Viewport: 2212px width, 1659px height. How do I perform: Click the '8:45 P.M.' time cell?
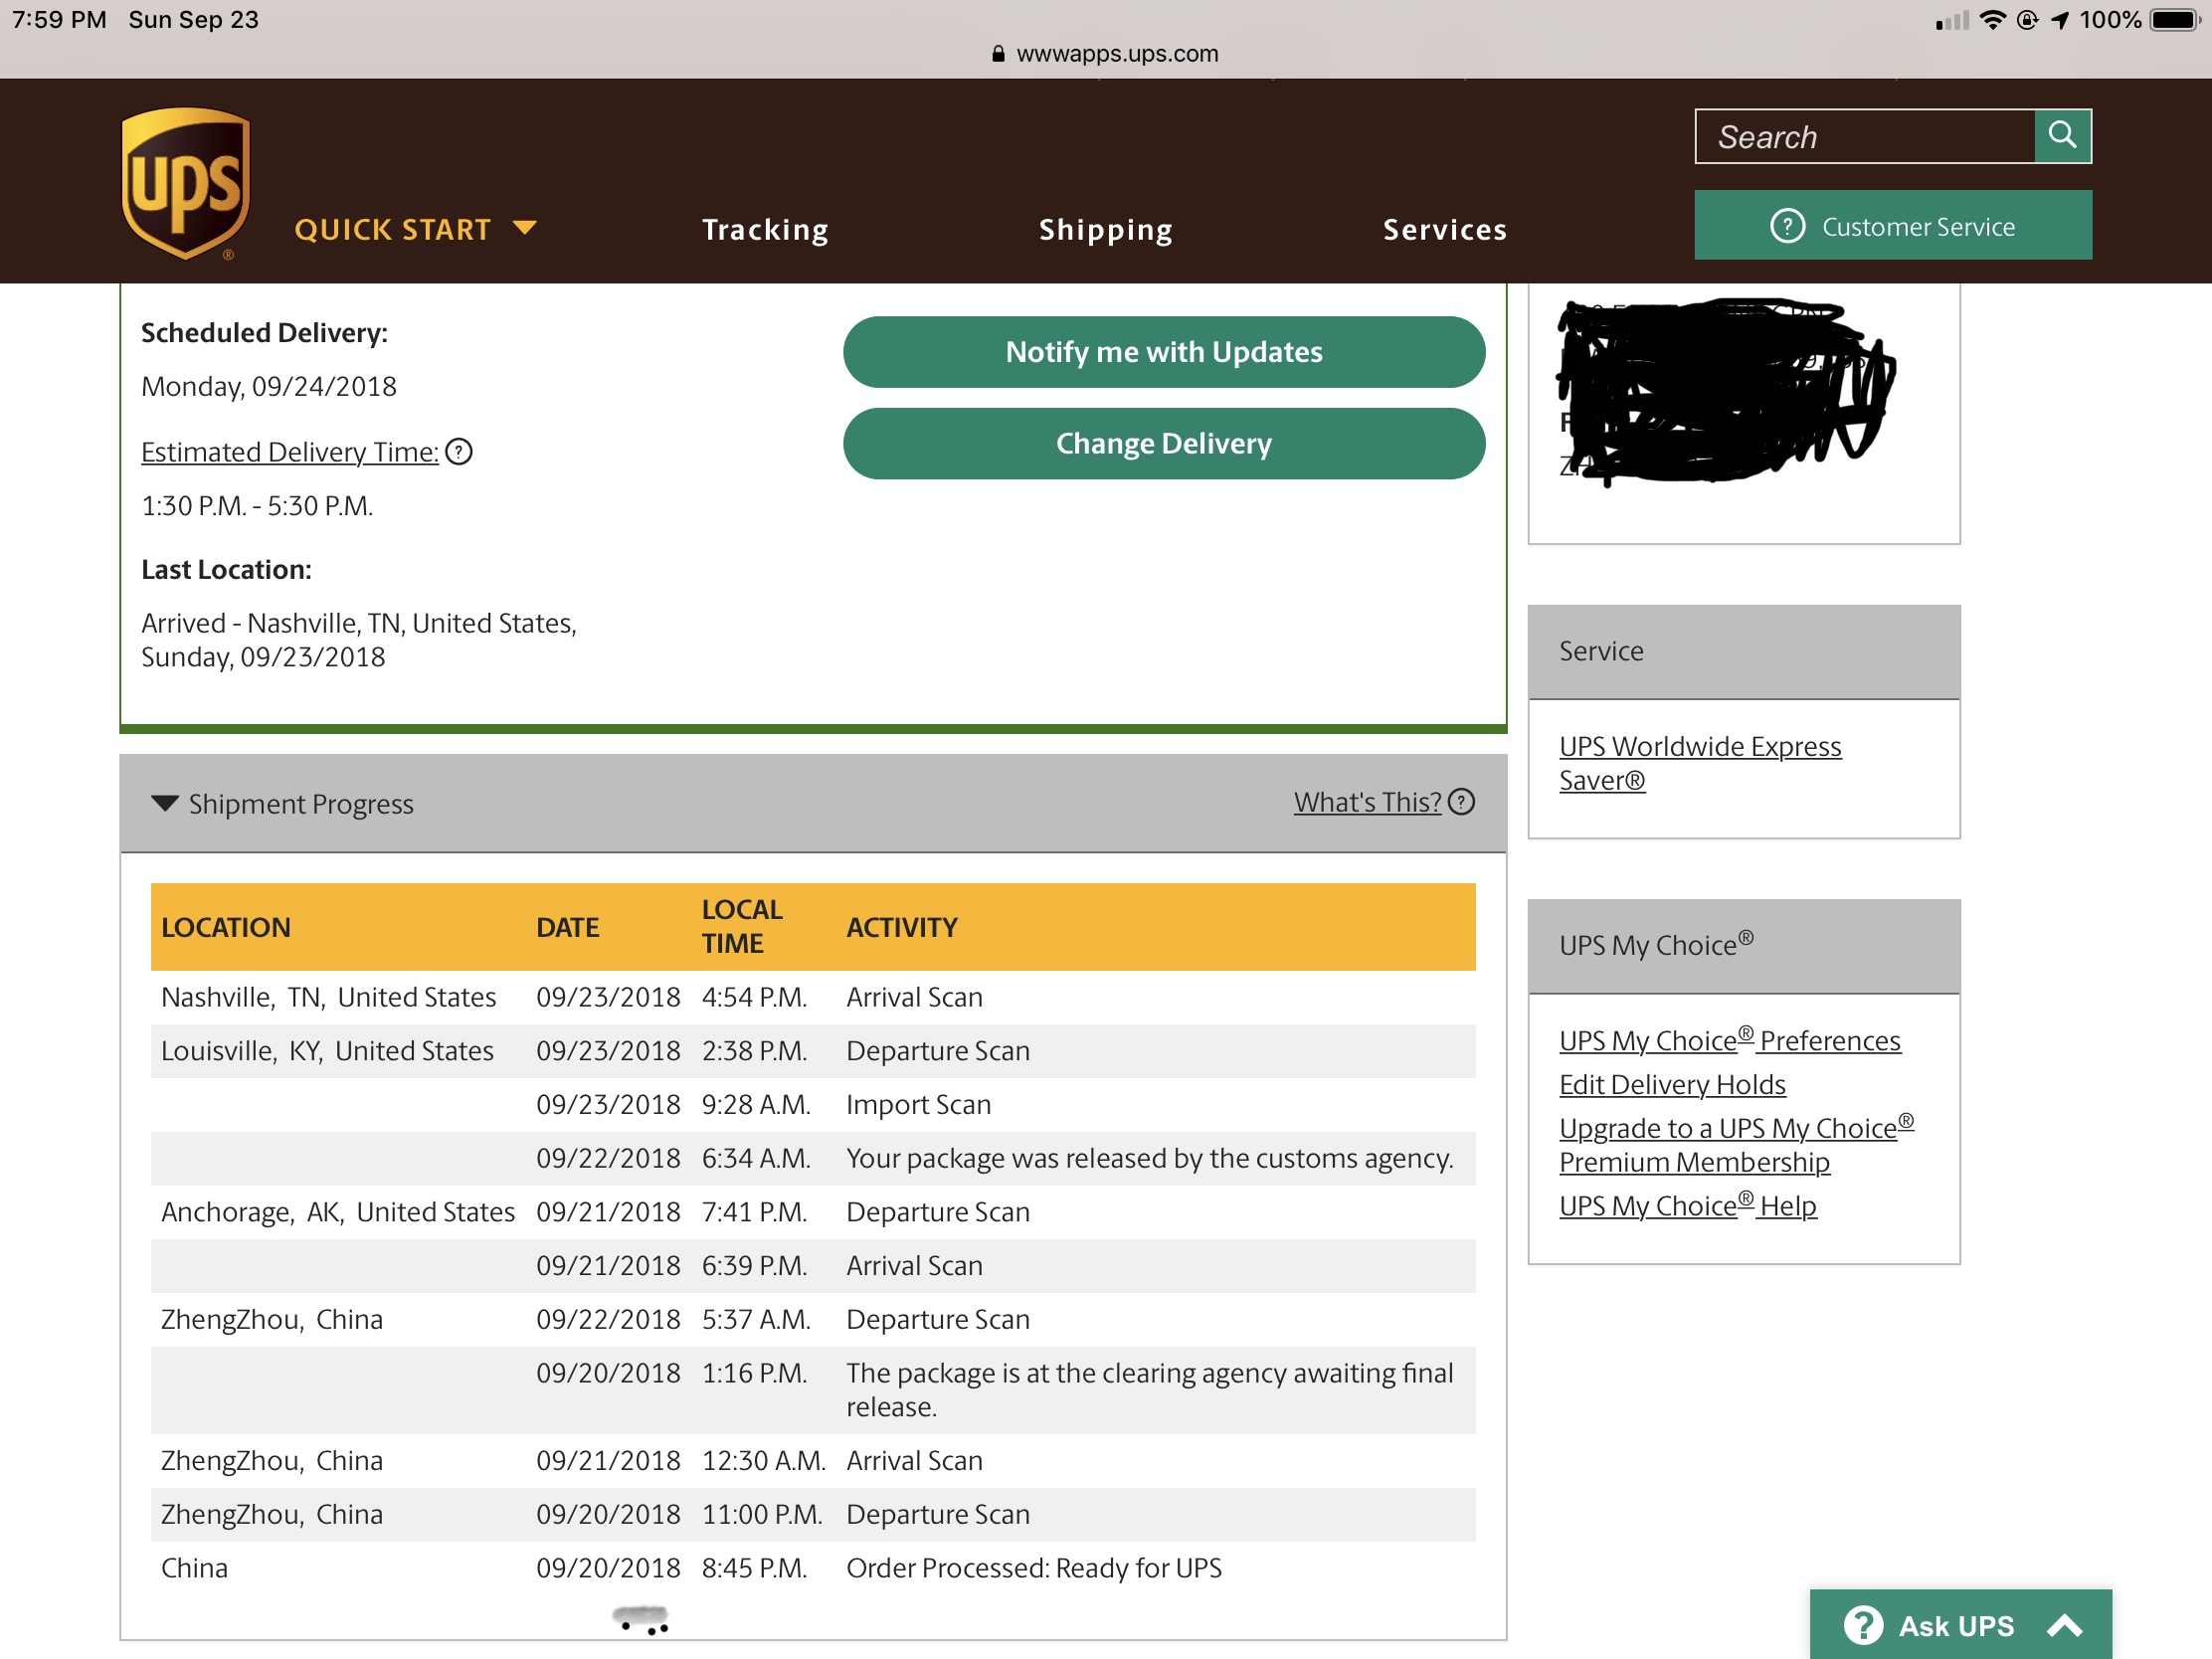click(x=754, y=1568)
